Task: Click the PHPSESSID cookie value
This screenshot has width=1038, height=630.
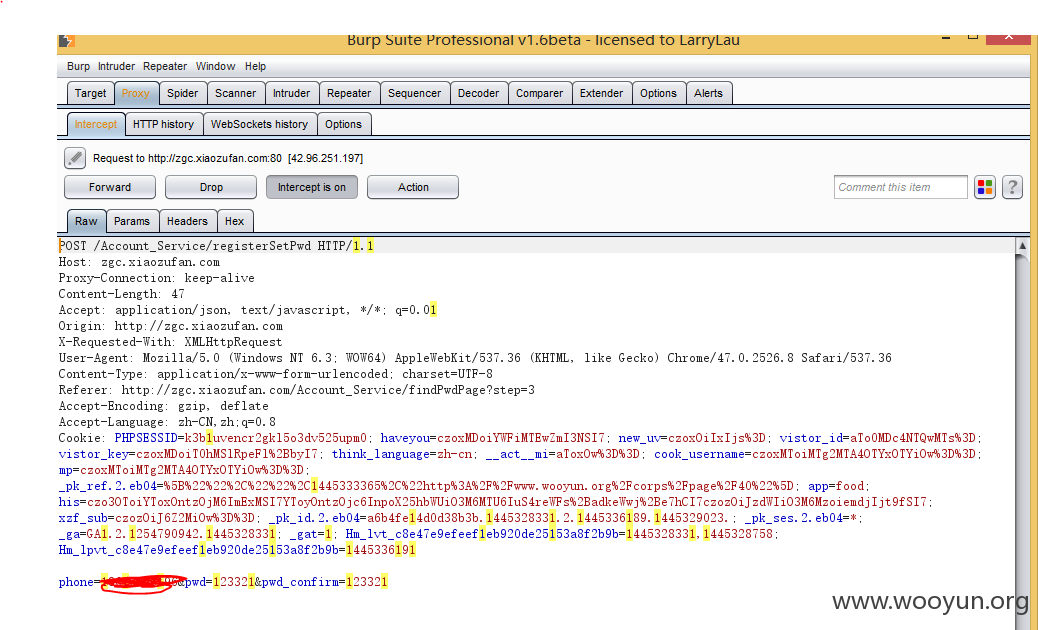Action: (x=275, y=438)
